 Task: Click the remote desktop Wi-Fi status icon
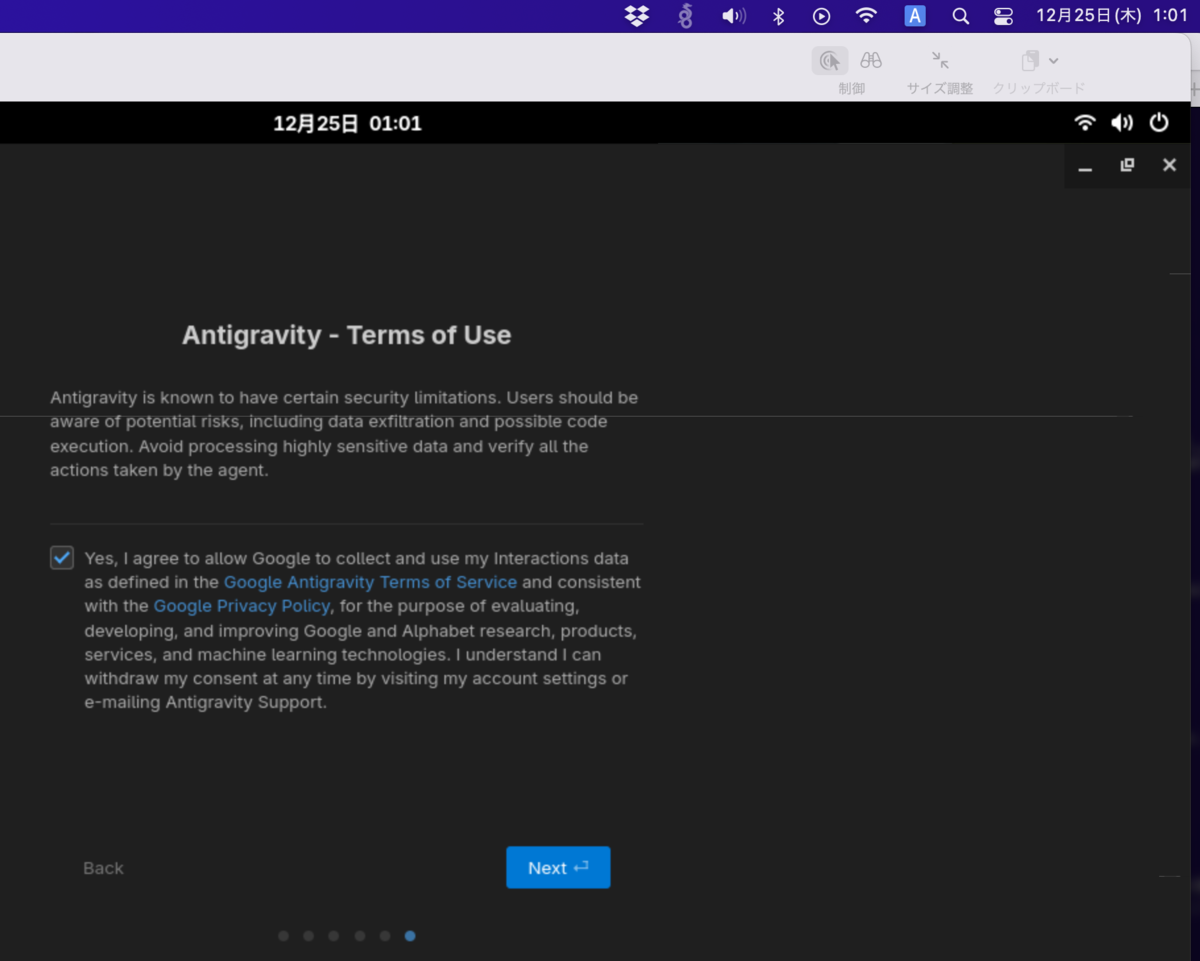pos(1085,123)
